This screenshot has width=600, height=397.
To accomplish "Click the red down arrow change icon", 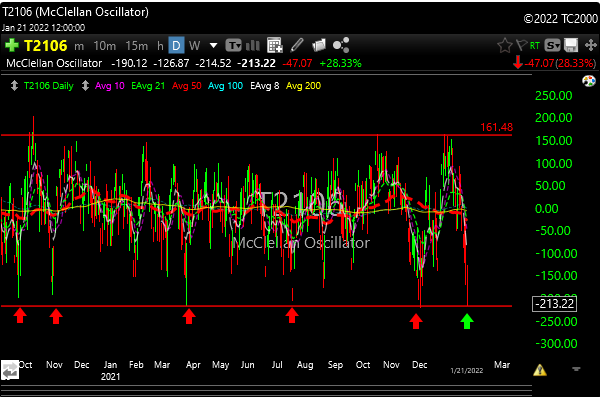I will pyautogui.click(x=518, y=62).
